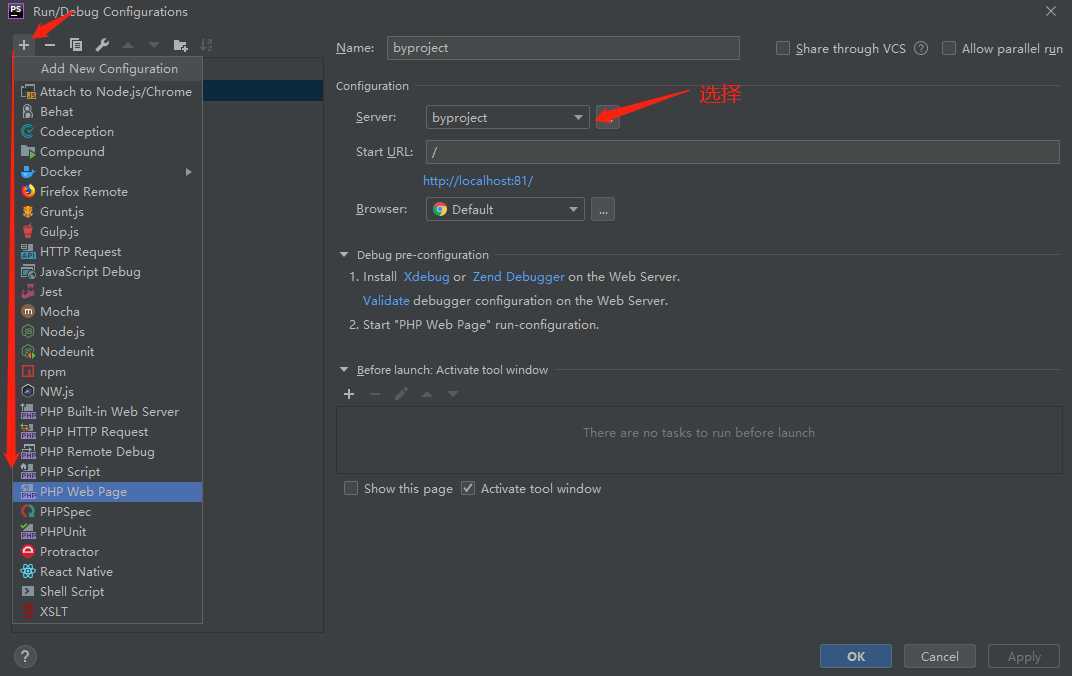This screenshot has height=676, width=1072.
Task: Choose NW.js from the configuration list
Action: click(x=107, y=392)
